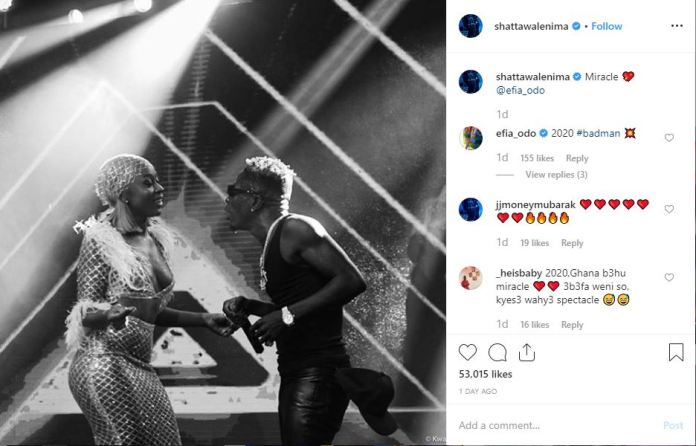
Task: Show who liked via 53,015 likes
Action: (485, 374)
